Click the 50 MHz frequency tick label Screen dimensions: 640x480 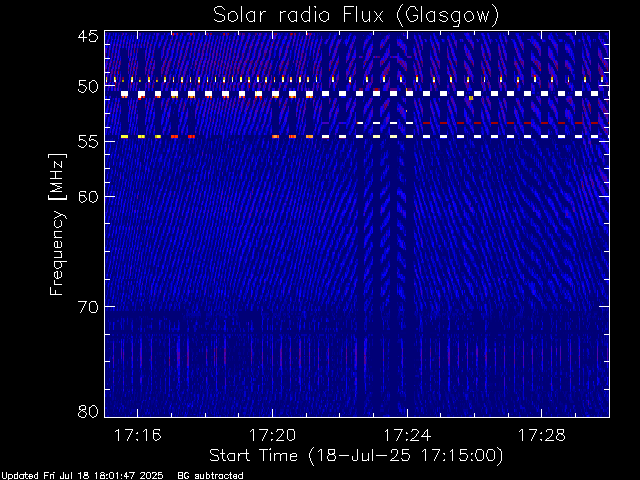point(88,87)
